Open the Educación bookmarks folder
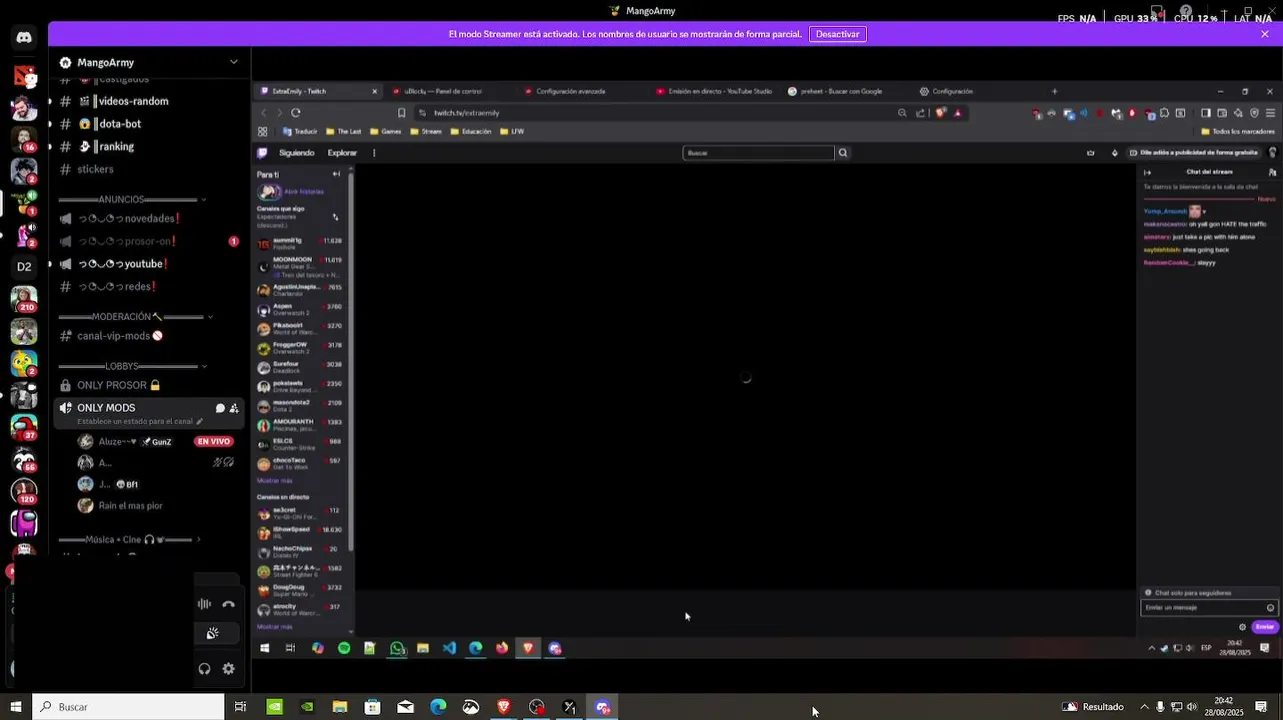The image size is (1283, 720). click(x=471, y=131)
